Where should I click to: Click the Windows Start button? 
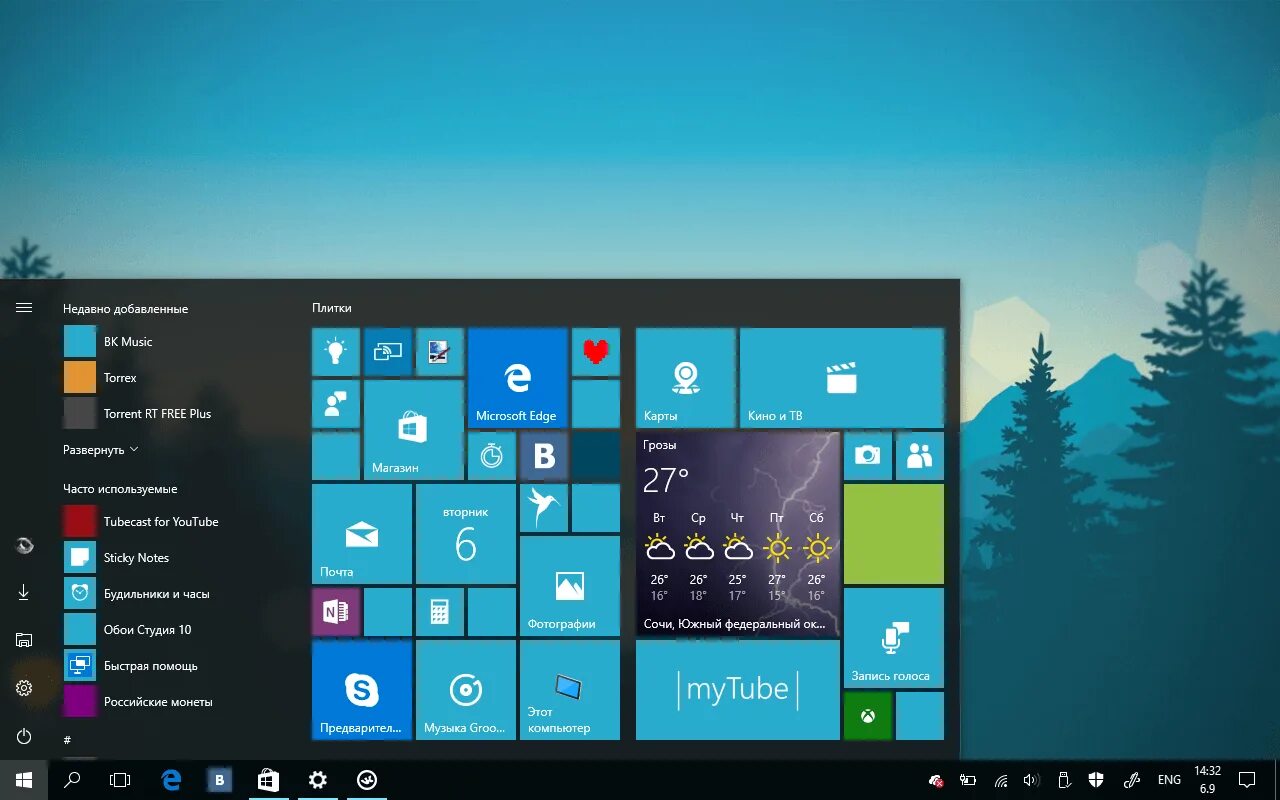coord(24,780)
